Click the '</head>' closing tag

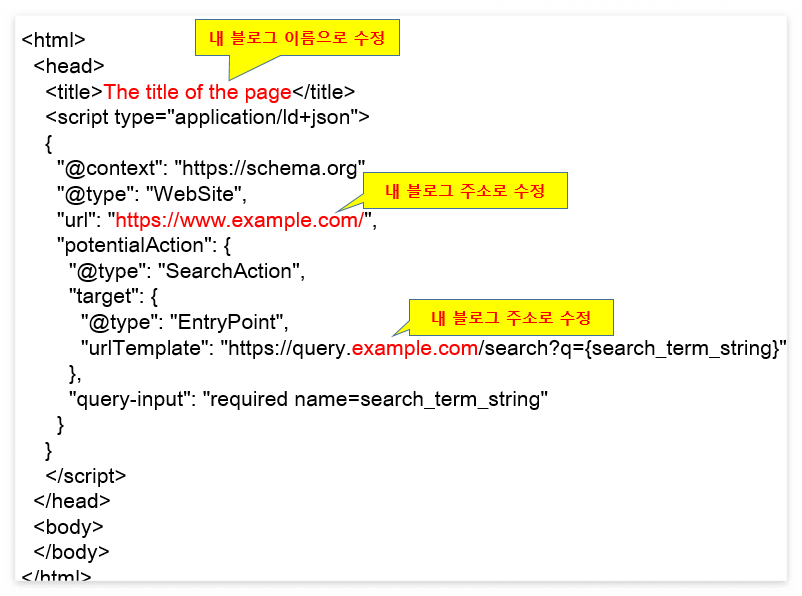coord(72,501)
